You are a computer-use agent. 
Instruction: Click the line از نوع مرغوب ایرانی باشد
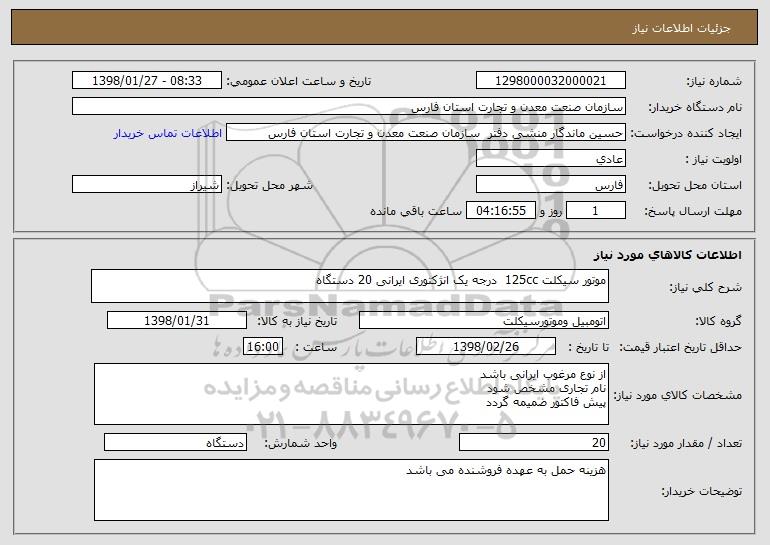[543, 375]
